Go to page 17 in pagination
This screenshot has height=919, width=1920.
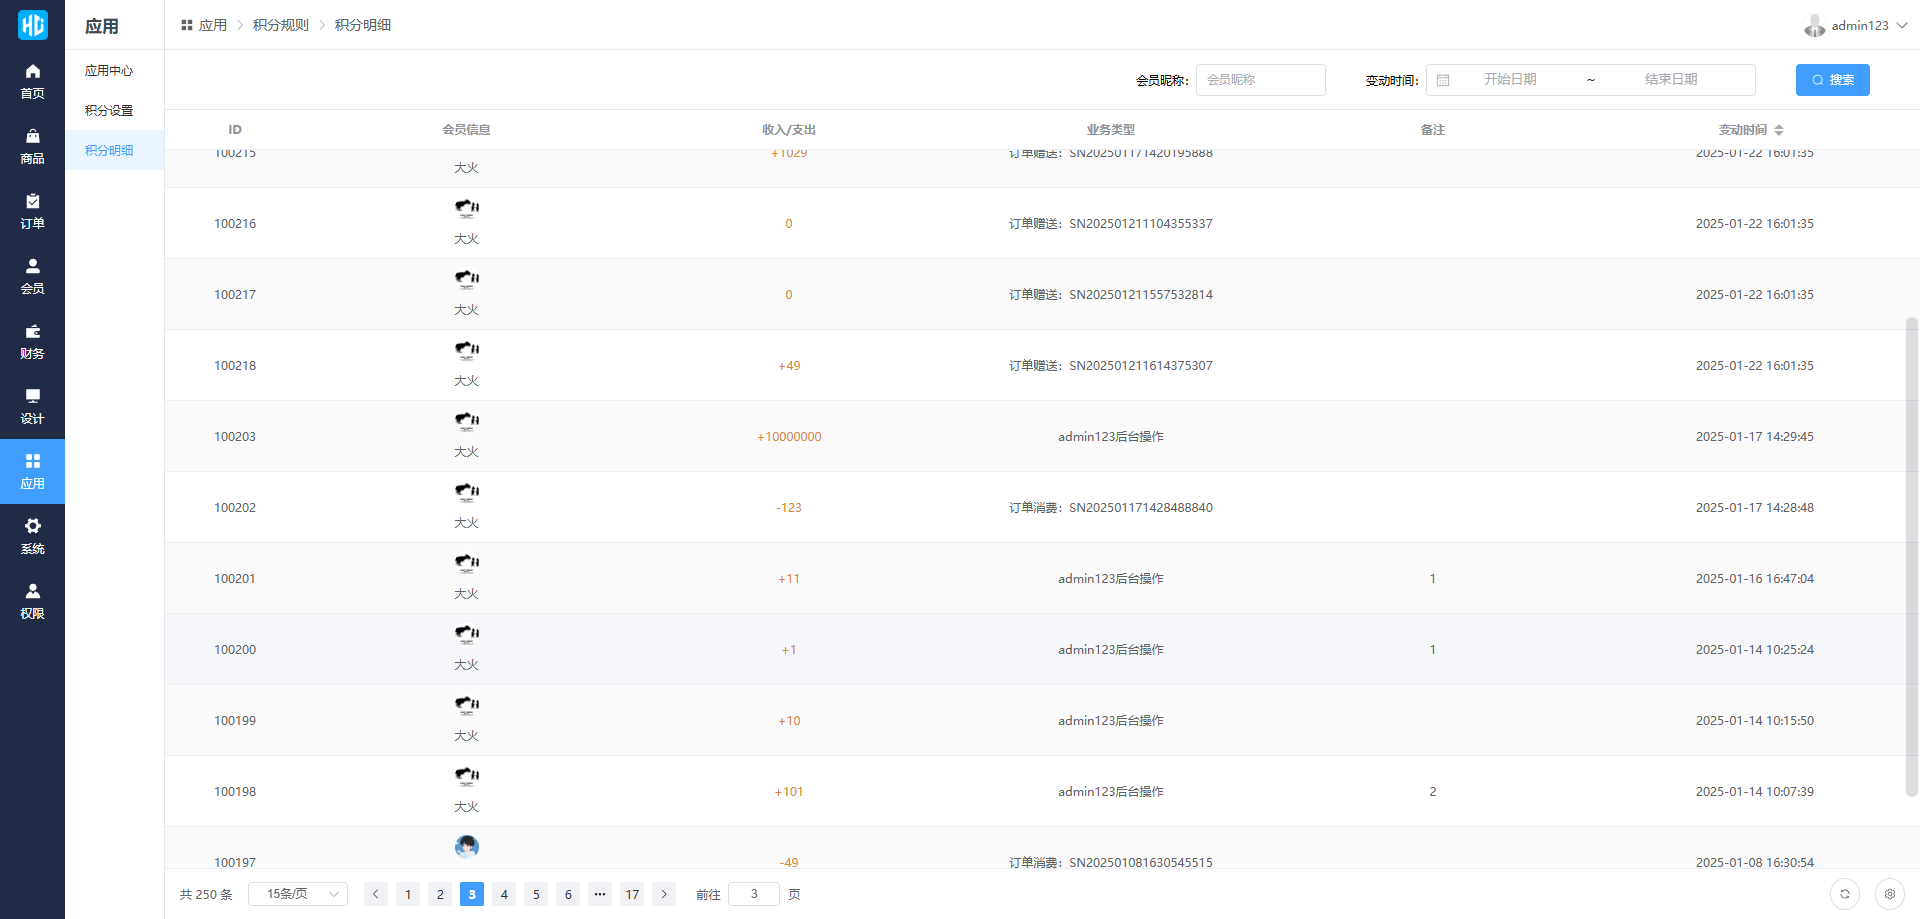click(632, 894)
